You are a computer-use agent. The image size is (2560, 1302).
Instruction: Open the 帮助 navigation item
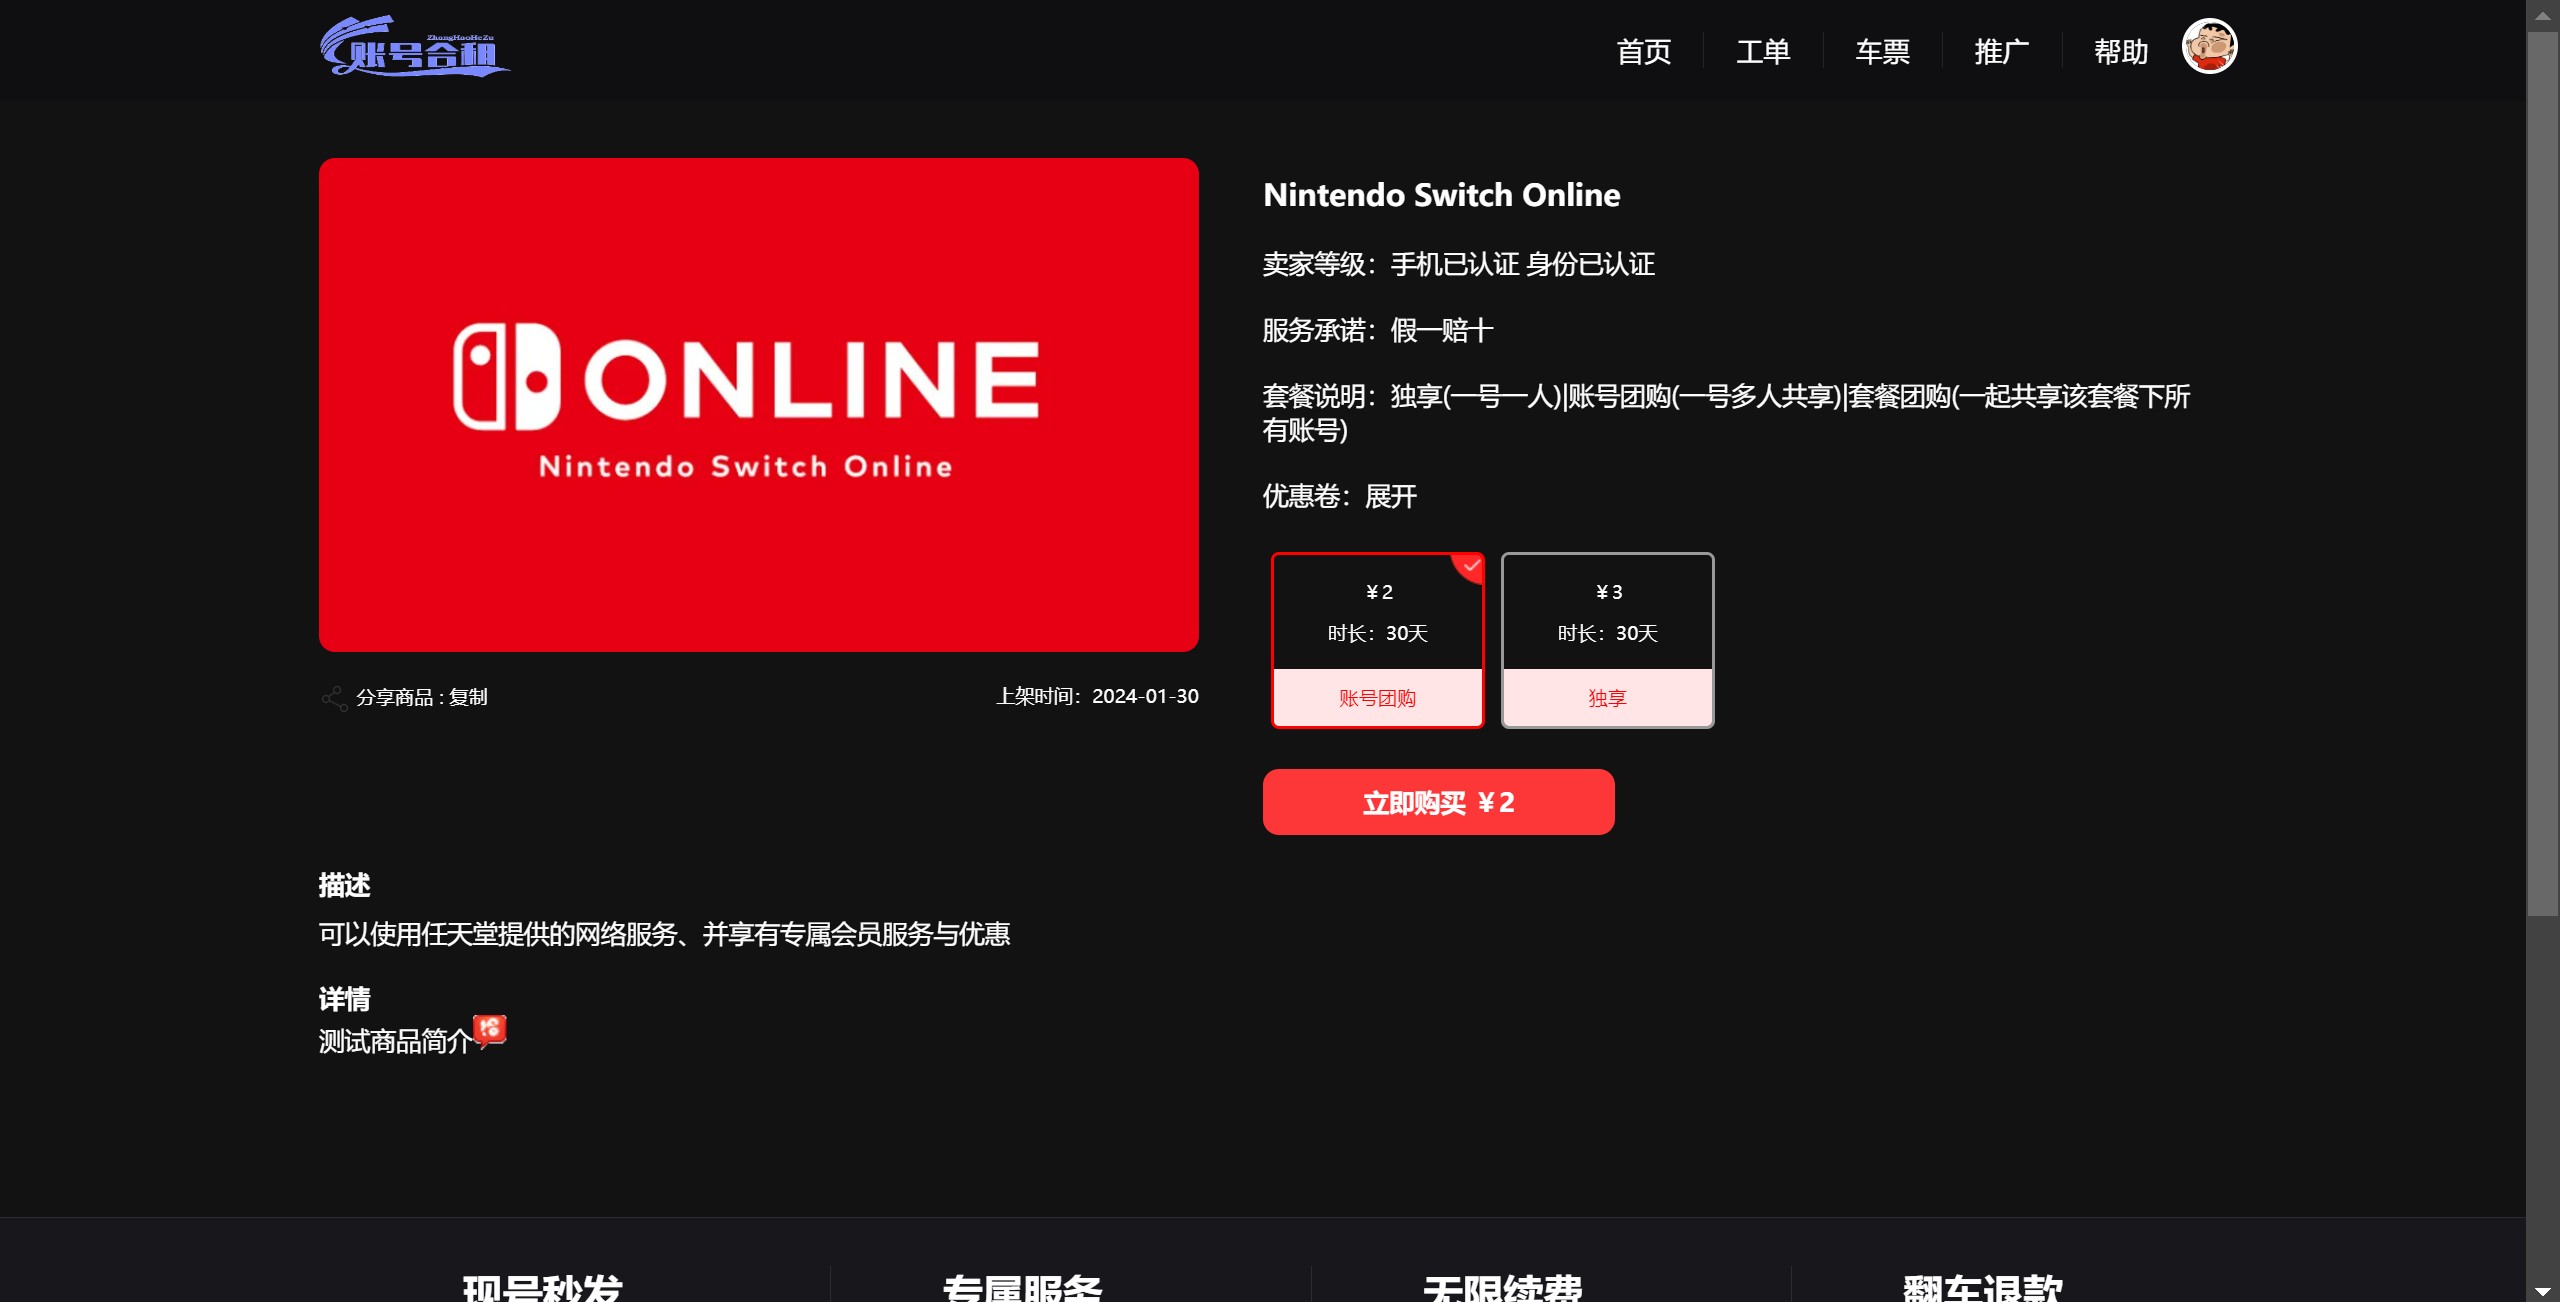(x=2121, y=51)
